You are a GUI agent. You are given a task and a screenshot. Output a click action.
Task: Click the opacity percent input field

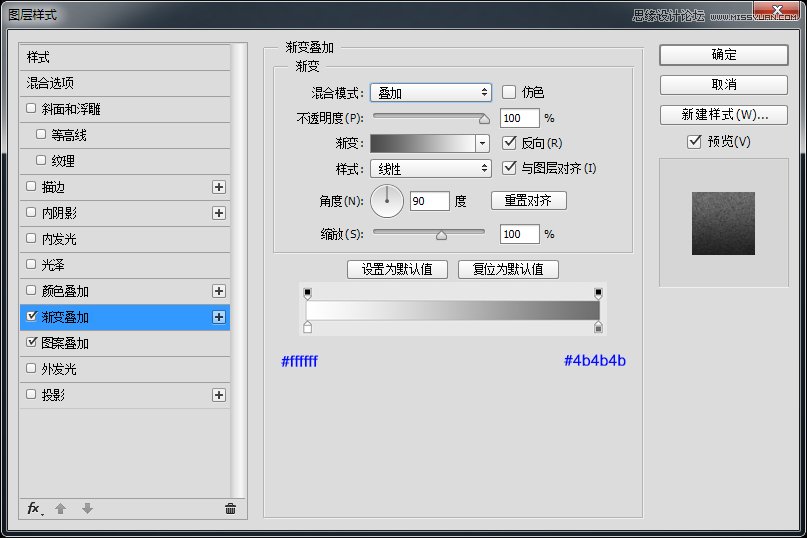coord(519,118)
